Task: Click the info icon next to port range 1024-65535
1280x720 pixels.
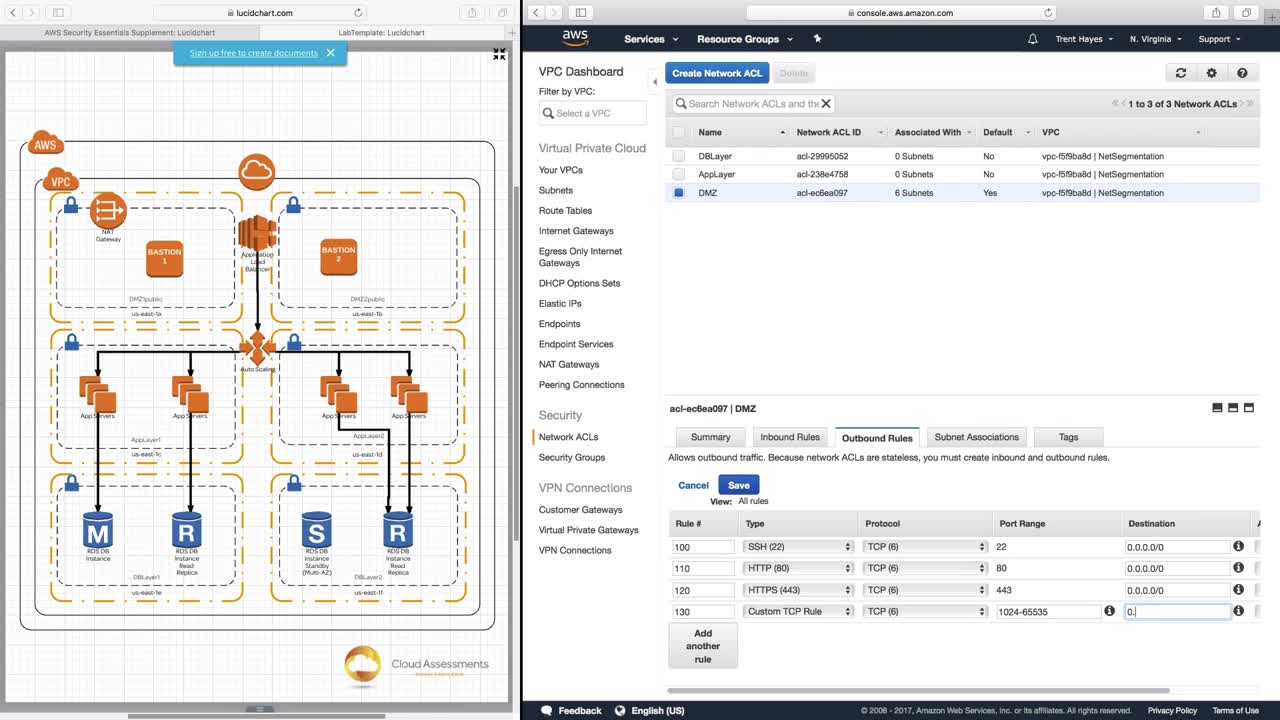Action: pos(1109,611)
